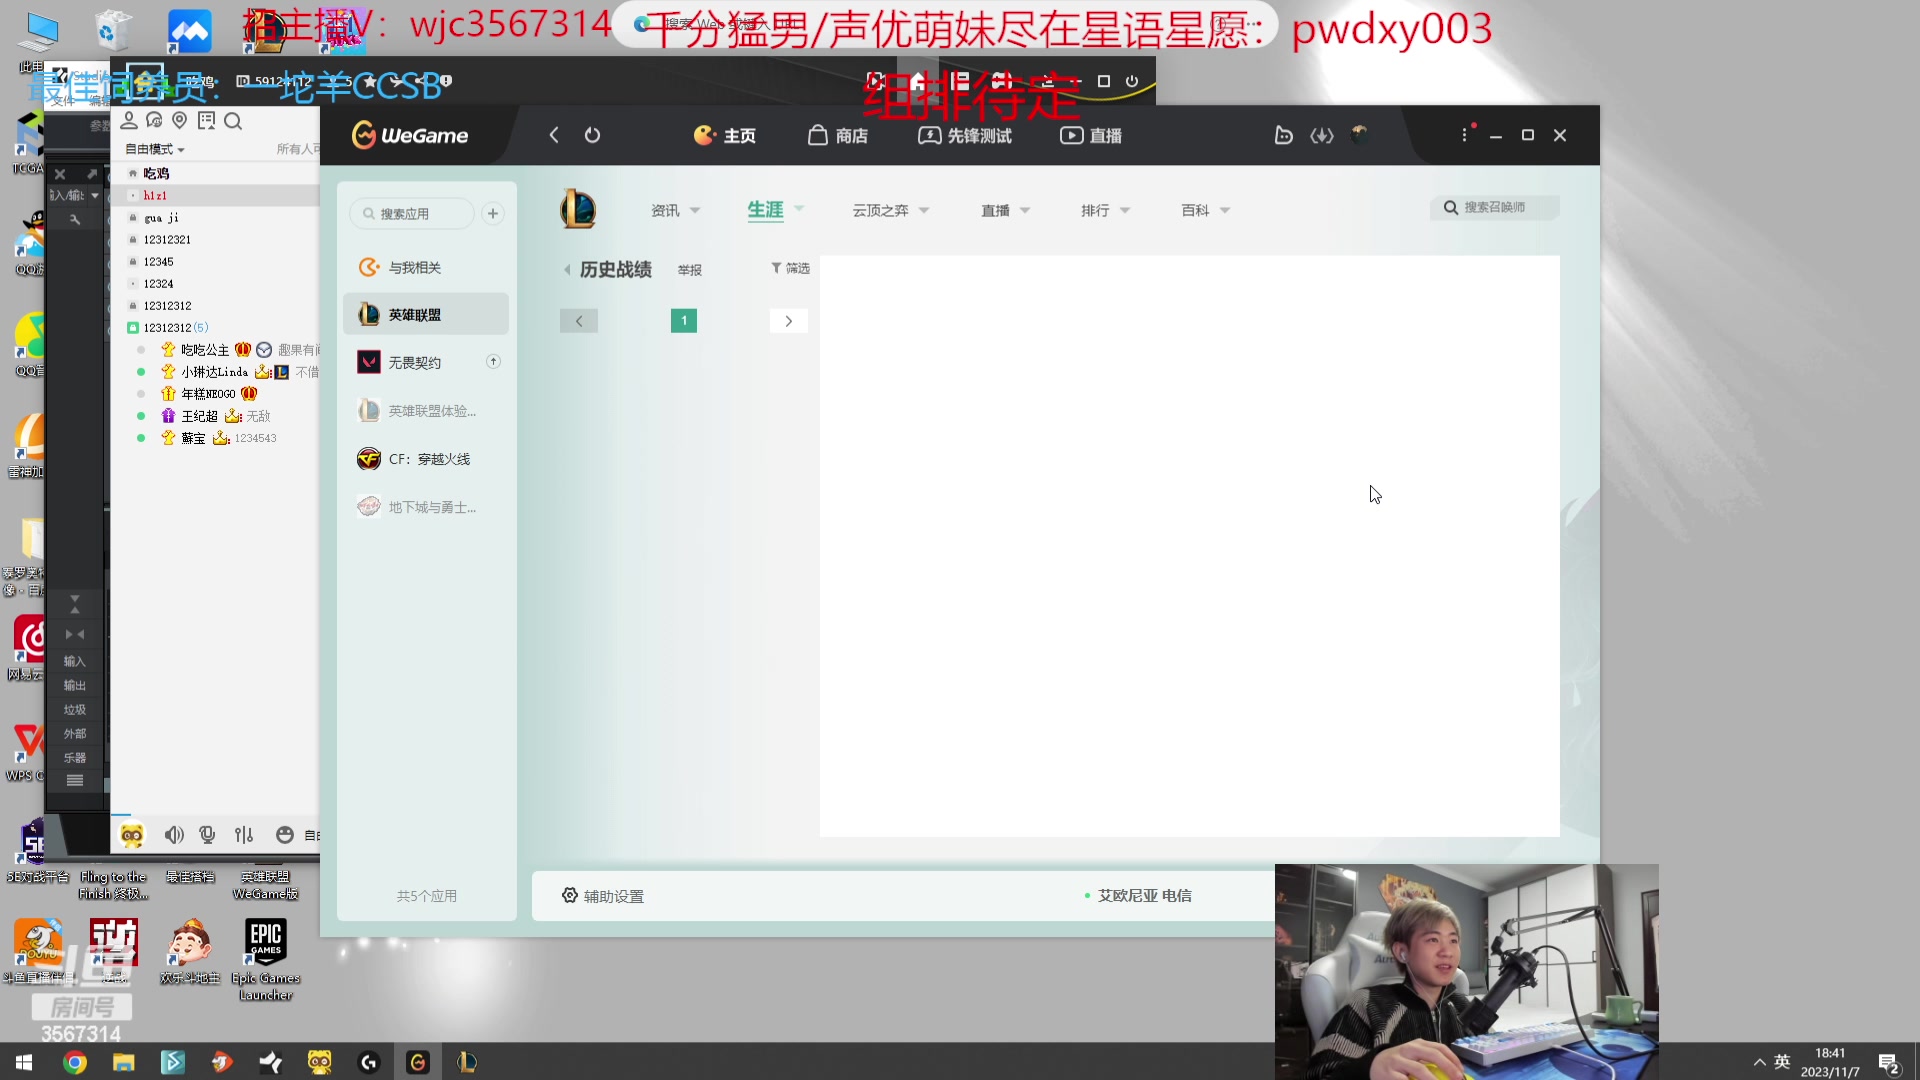This screenshot has height=1080, width=1920.
Task: Open the 直播 tab in top navigation
Action: (x=1091, y=135)
